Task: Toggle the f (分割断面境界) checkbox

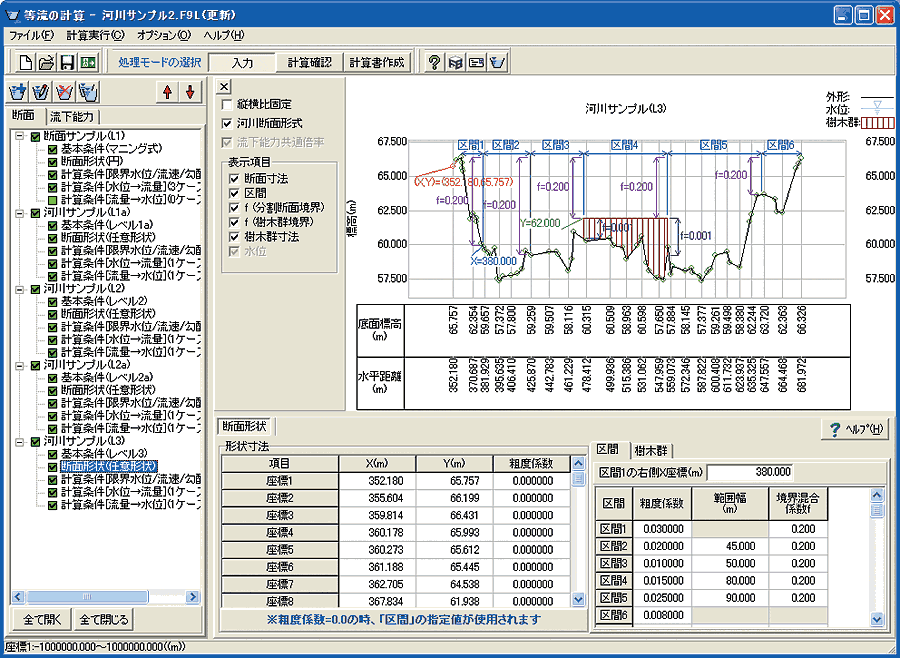Action: [x=234, y=208]
